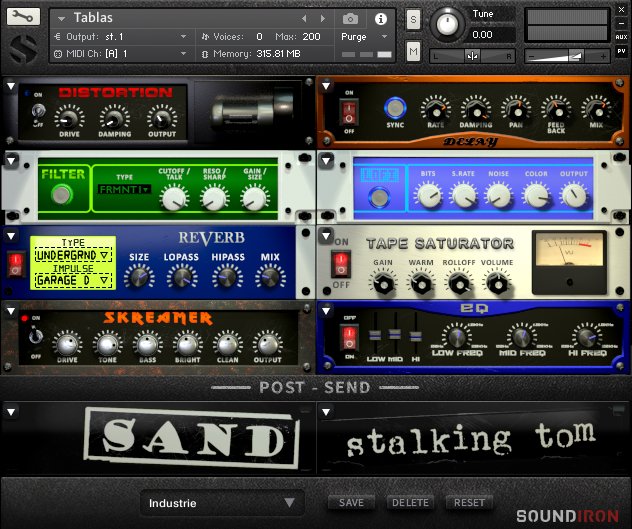
Task: Open the Delay slot menu arrow
Action: [326, 85]
